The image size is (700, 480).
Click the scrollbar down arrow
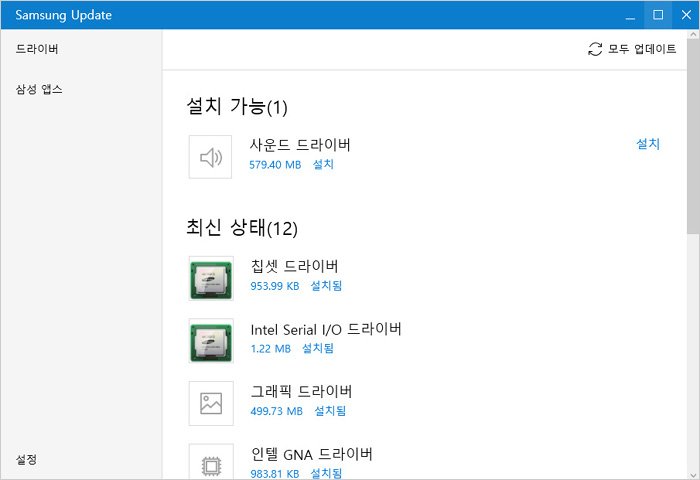click(x=693, y=475)
